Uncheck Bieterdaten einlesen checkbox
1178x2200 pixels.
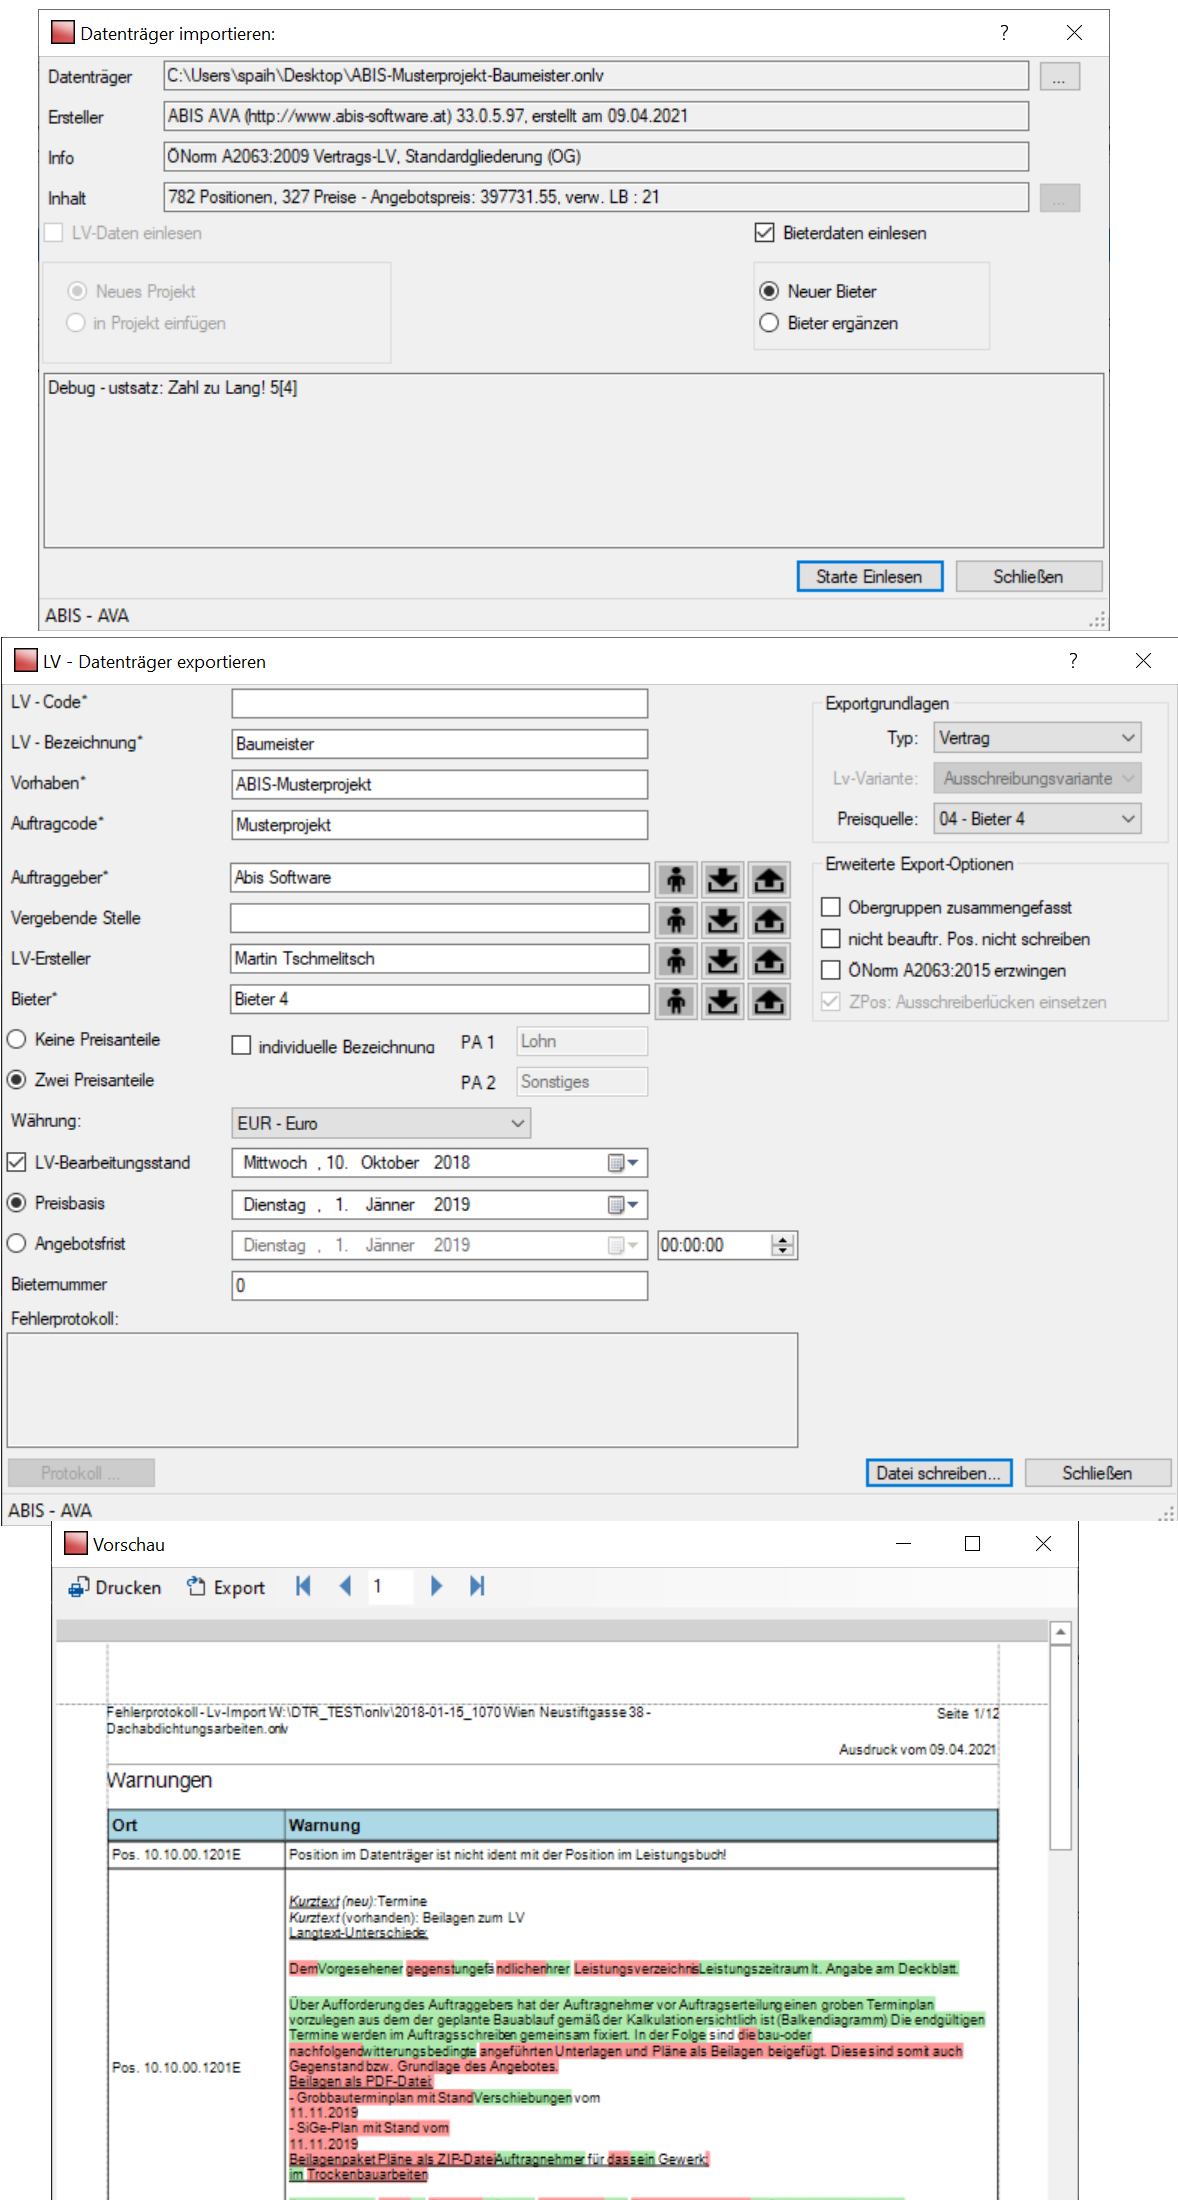765,233
